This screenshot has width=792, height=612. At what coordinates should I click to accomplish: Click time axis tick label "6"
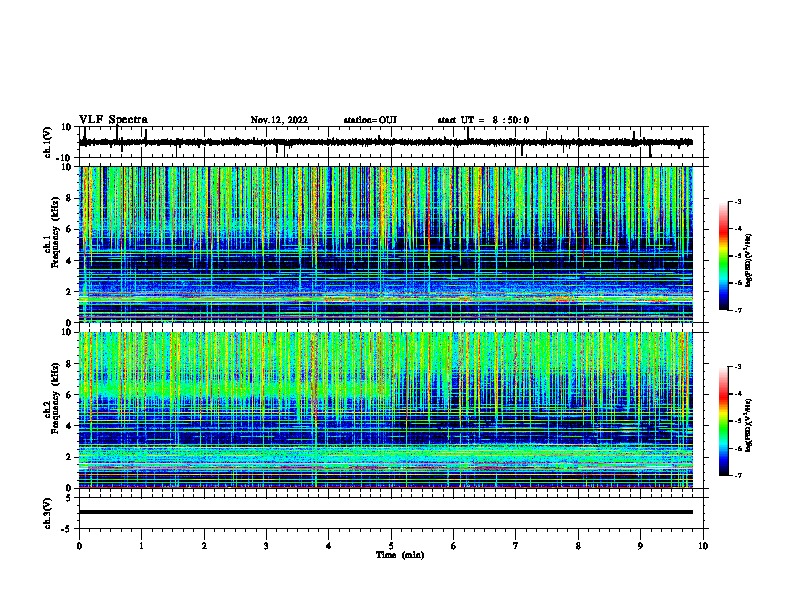tap(454, 546)
